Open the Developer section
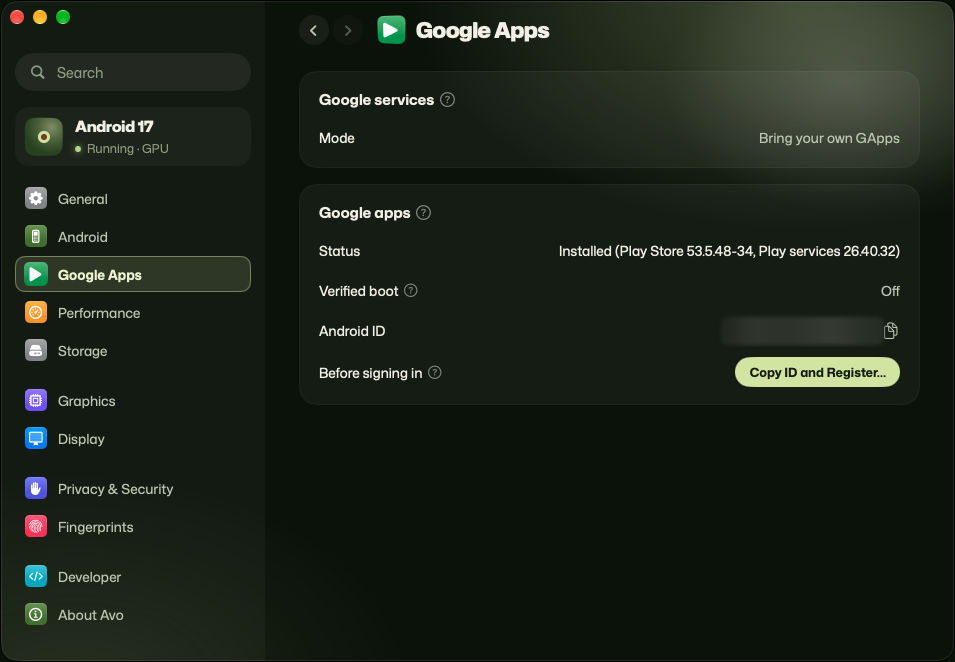The height and width of the screenshot is (662, 955). [133, 577]
